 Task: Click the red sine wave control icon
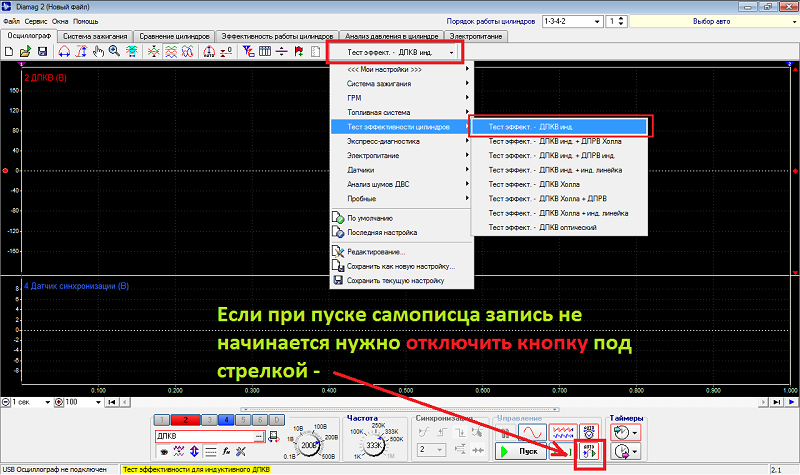[532, 433]
